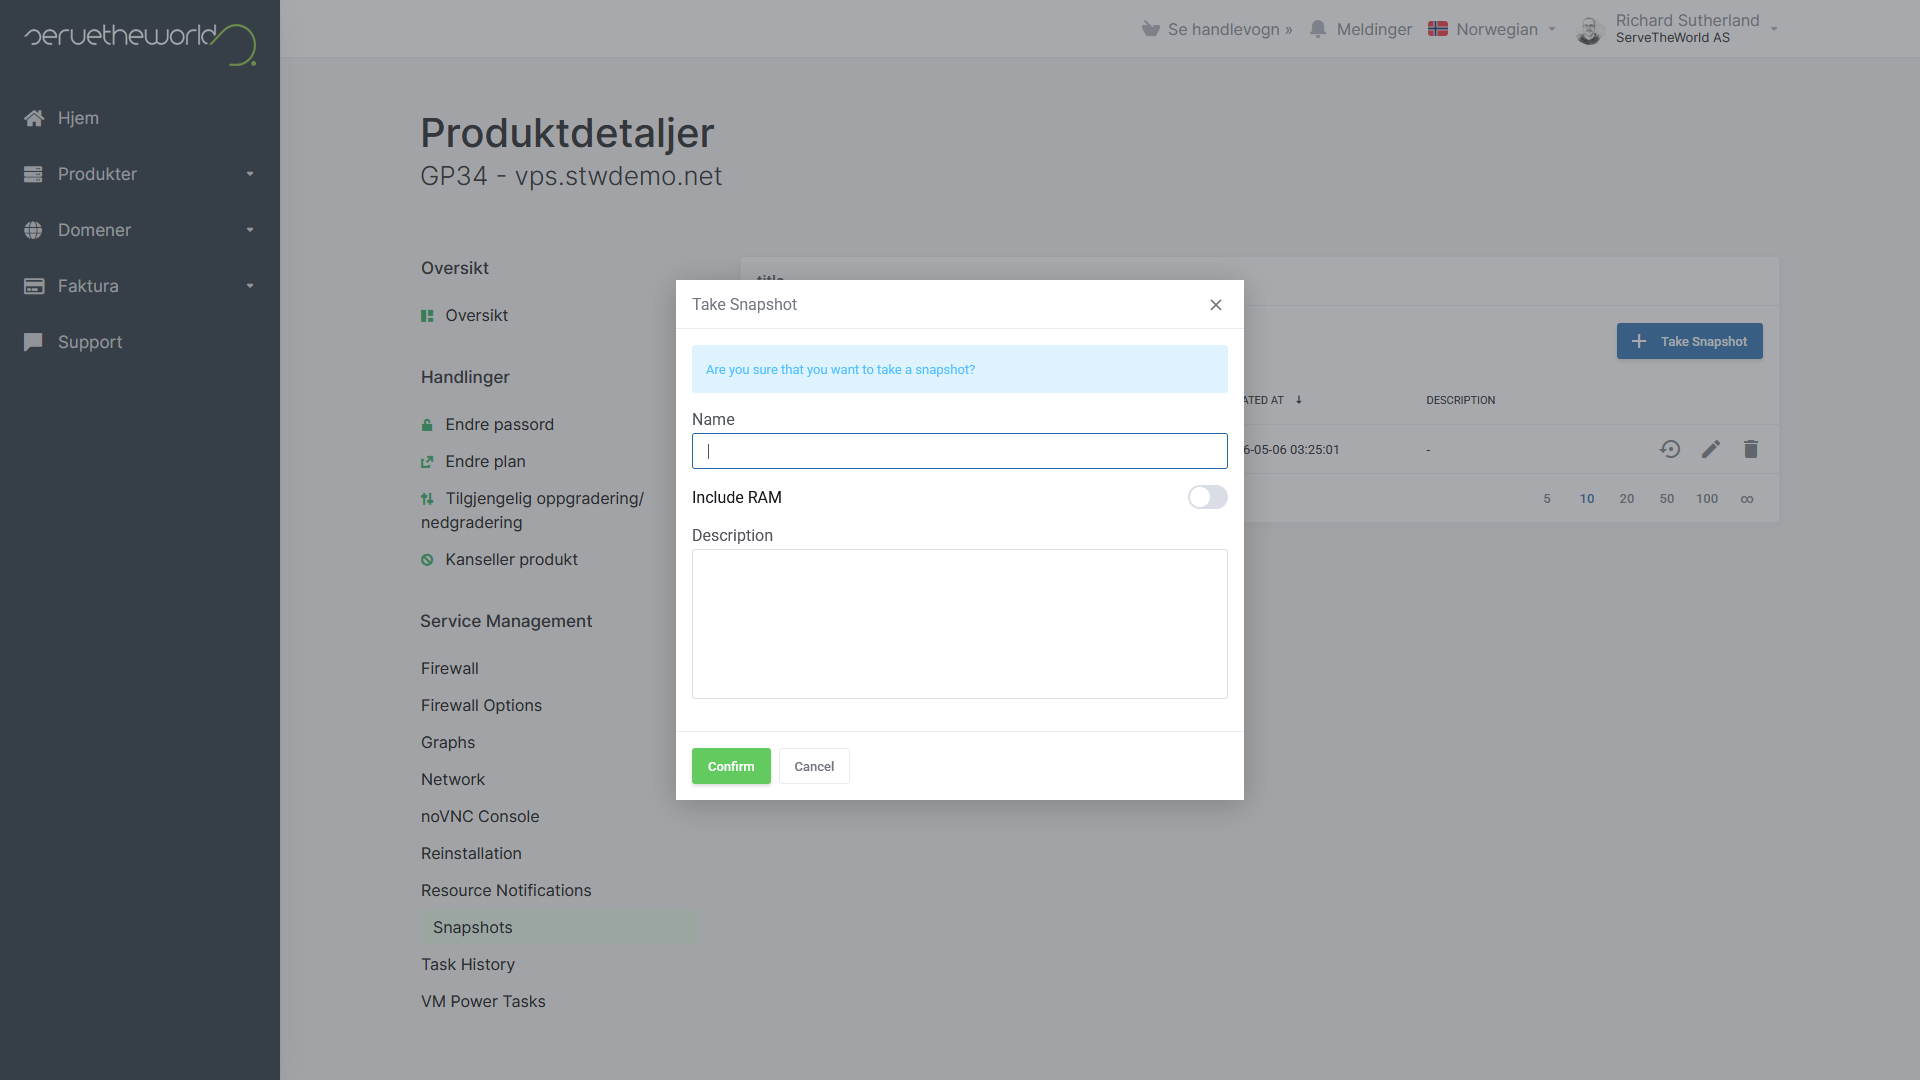Sort by the DESCRIPTION column header

tap(1460, 400)
